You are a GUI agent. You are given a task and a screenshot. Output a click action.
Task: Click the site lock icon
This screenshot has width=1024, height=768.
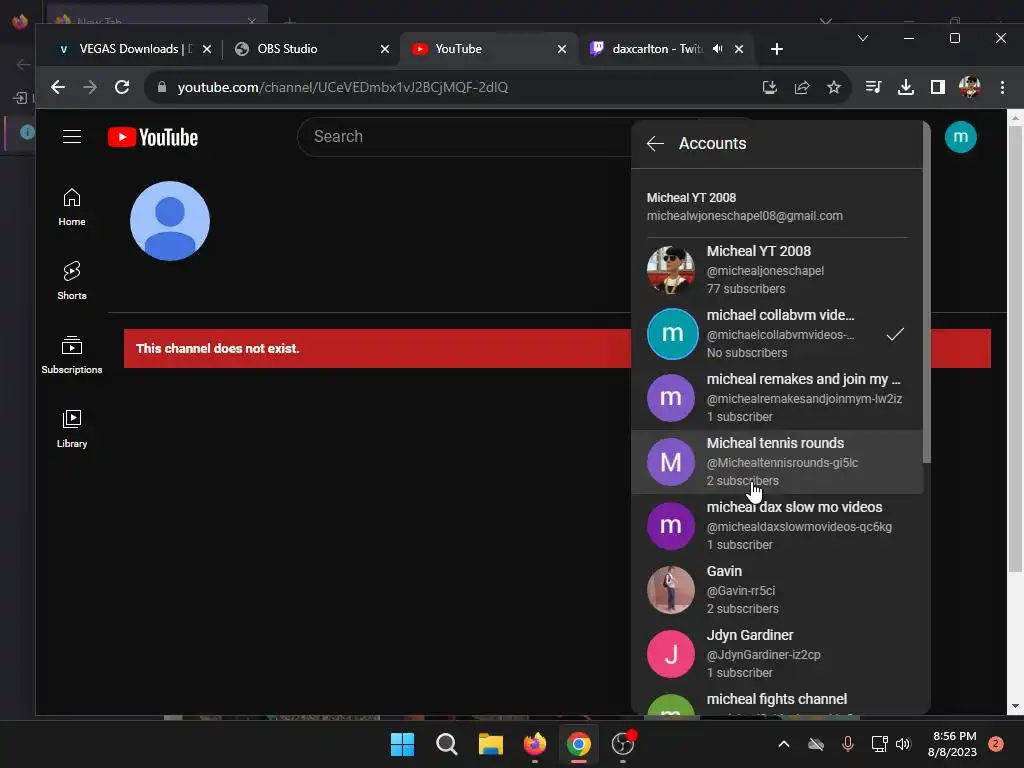(162, 87)
